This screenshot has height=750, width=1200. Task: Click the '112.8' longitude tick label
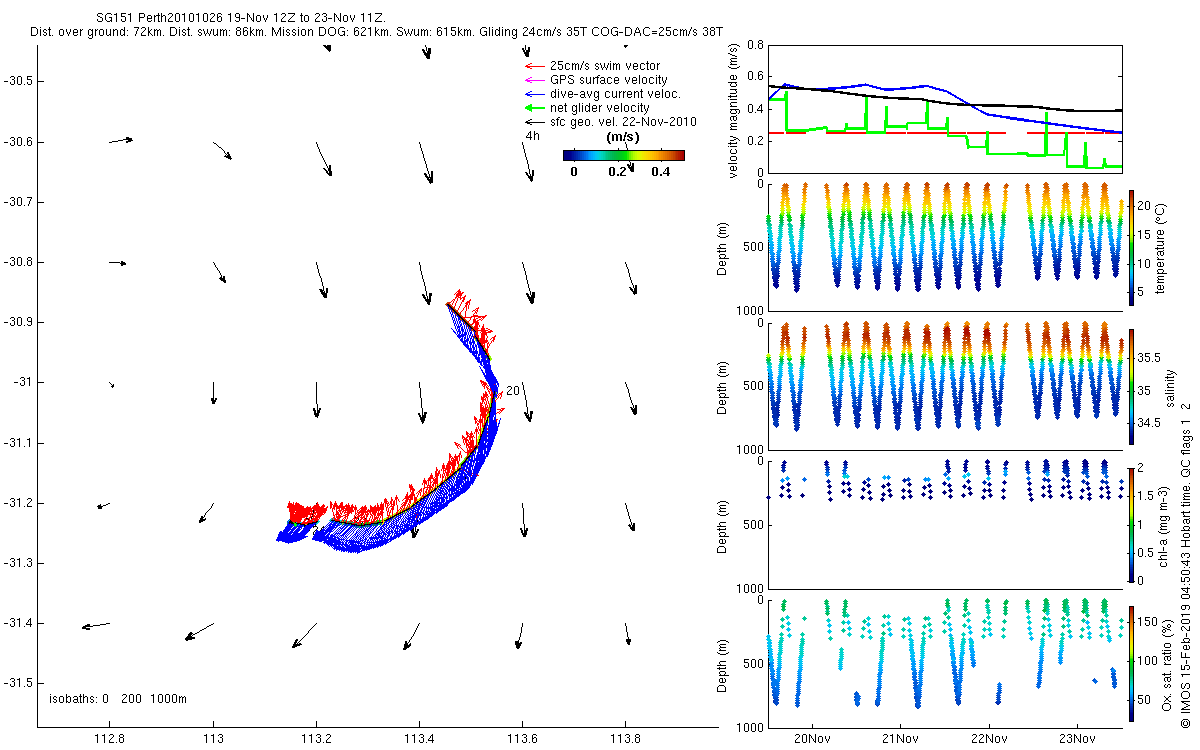108,741
